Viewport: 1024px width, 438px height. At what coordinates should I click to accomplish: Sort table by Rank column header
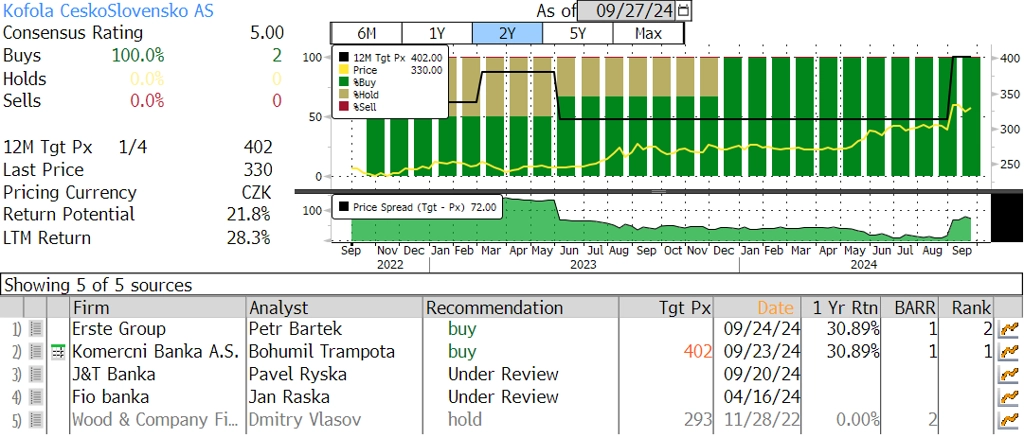pos(967,307)
